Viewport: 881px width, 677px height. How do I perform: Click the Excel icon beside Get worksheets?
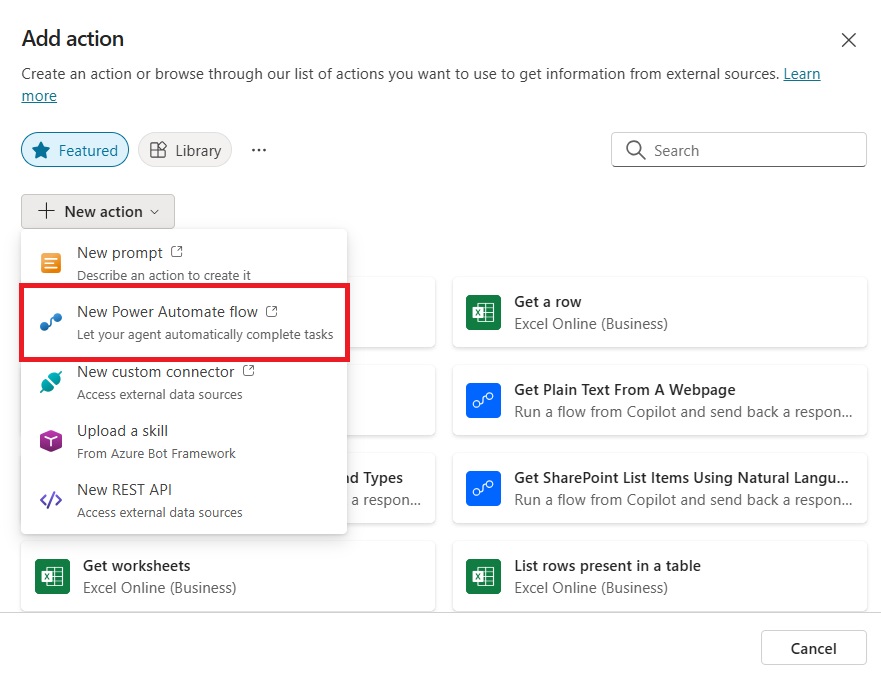click(52, 576)
